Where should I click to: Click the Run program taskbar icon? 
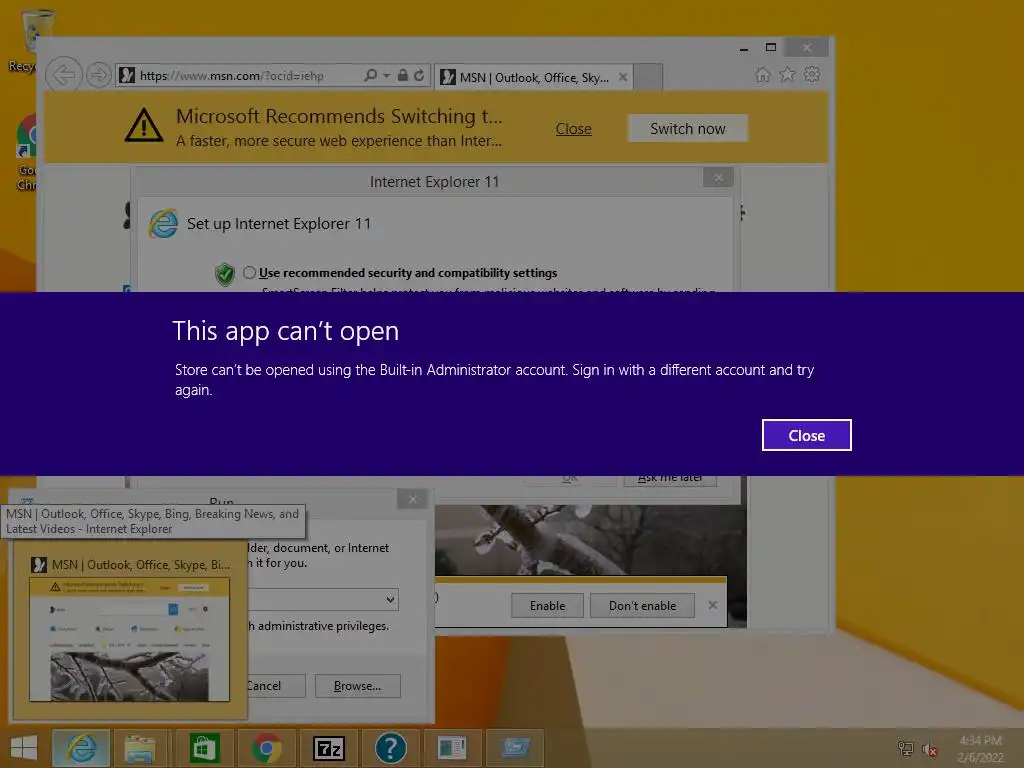(515, 748)
